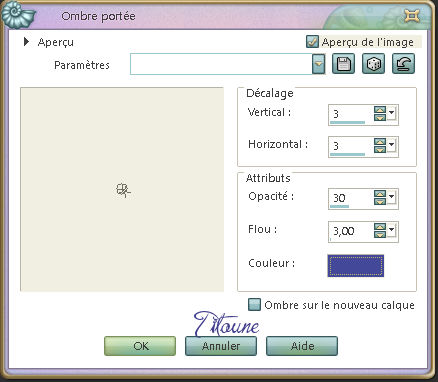Click the shell icon in title bar
438x382 pixels.
(18, 16)
